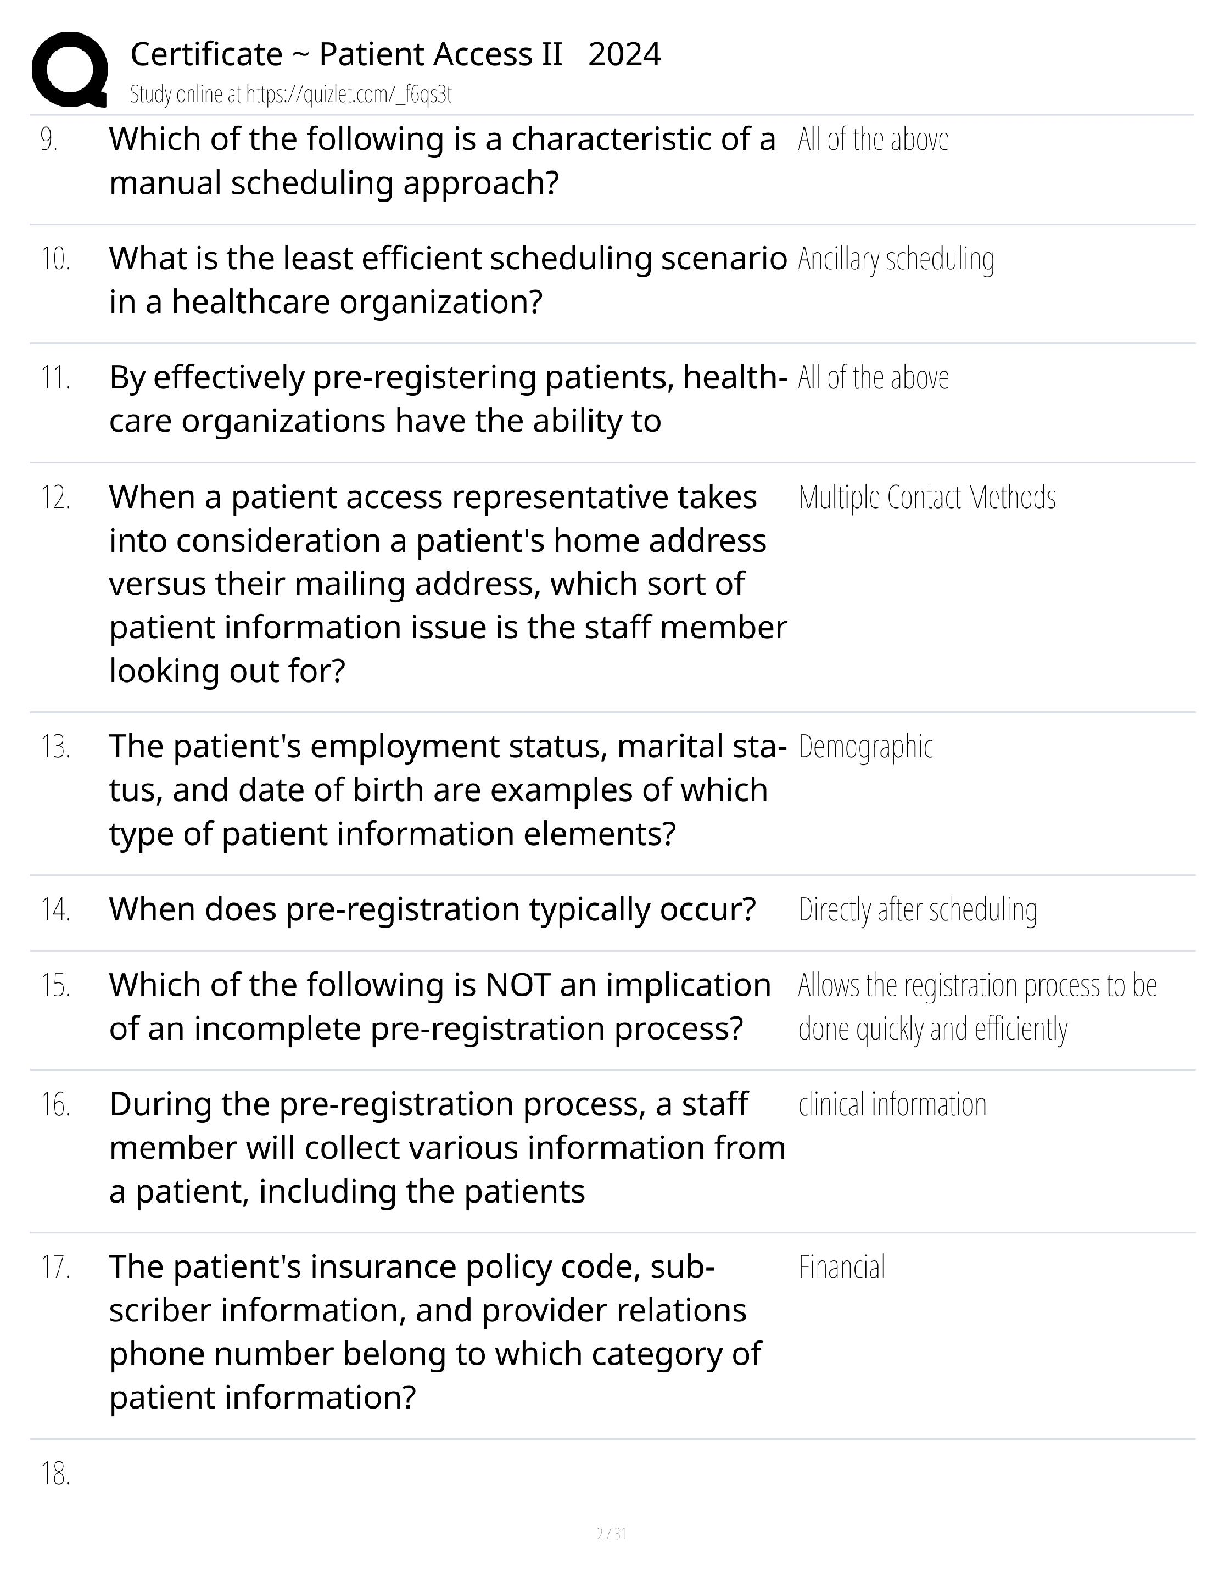Open the quizlet.com study link

291,95
